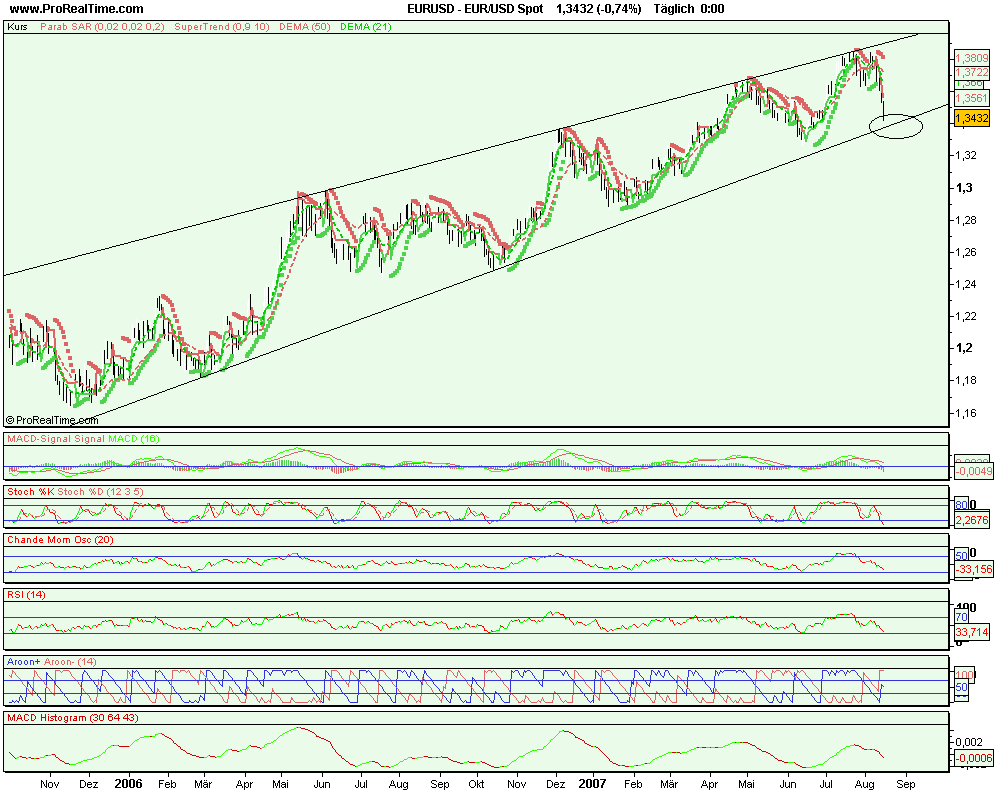This screenshot has height=800, width=1000.
Task: Open the MACD-Signal Signal MACD (16) panel label
Action: [83, 439]
